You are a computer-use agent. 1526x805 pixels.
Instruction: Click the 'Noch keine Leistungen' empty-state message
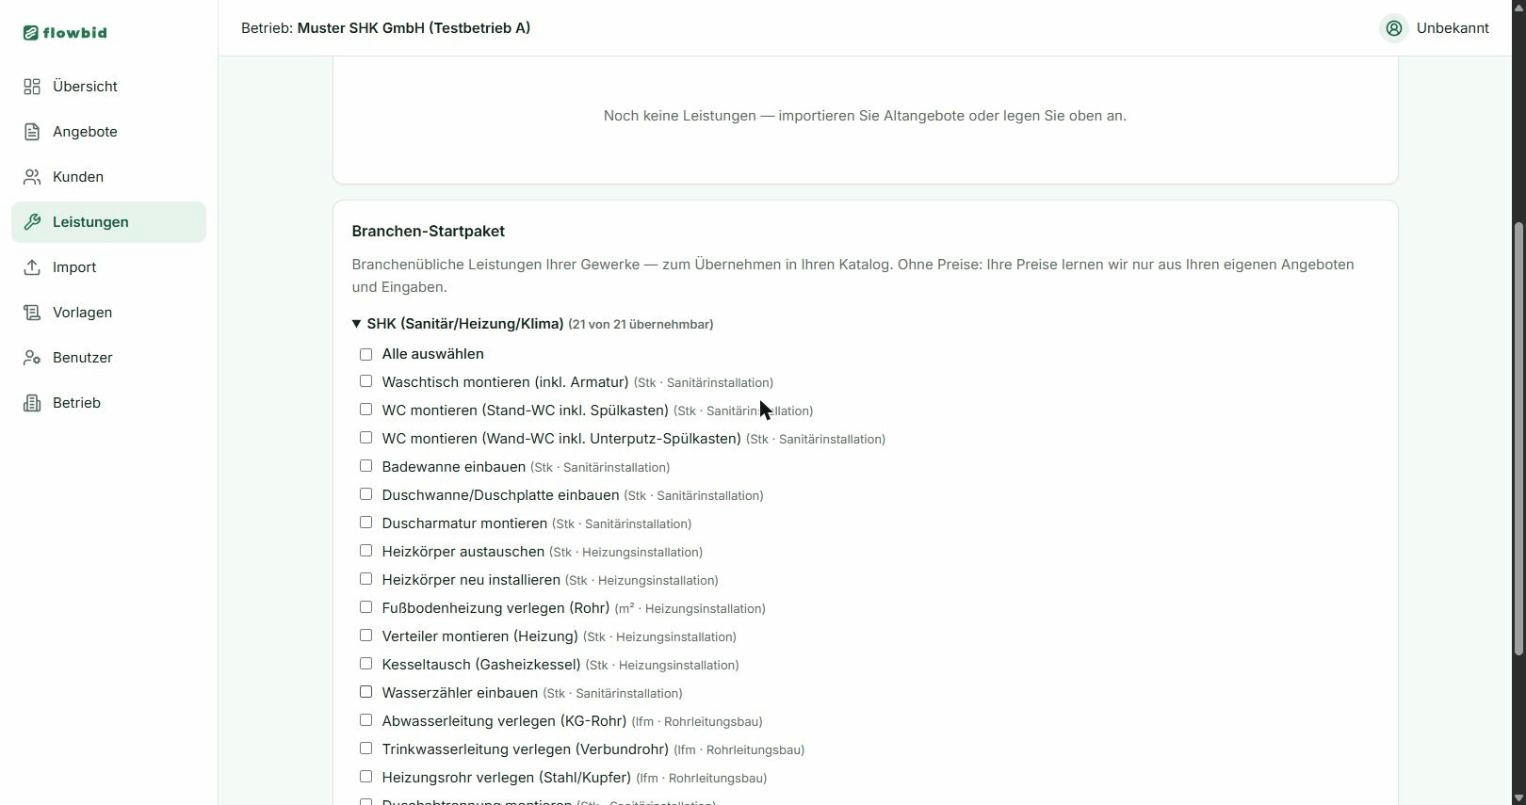865,116
